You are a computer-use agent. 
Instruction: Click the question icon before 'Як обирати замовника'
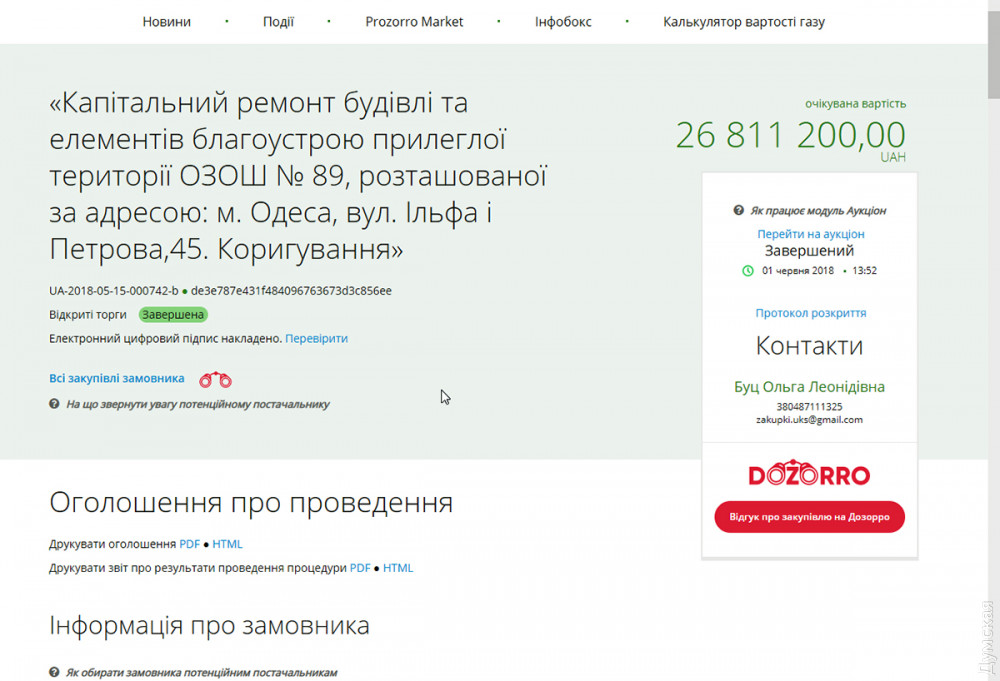point(55,673)
